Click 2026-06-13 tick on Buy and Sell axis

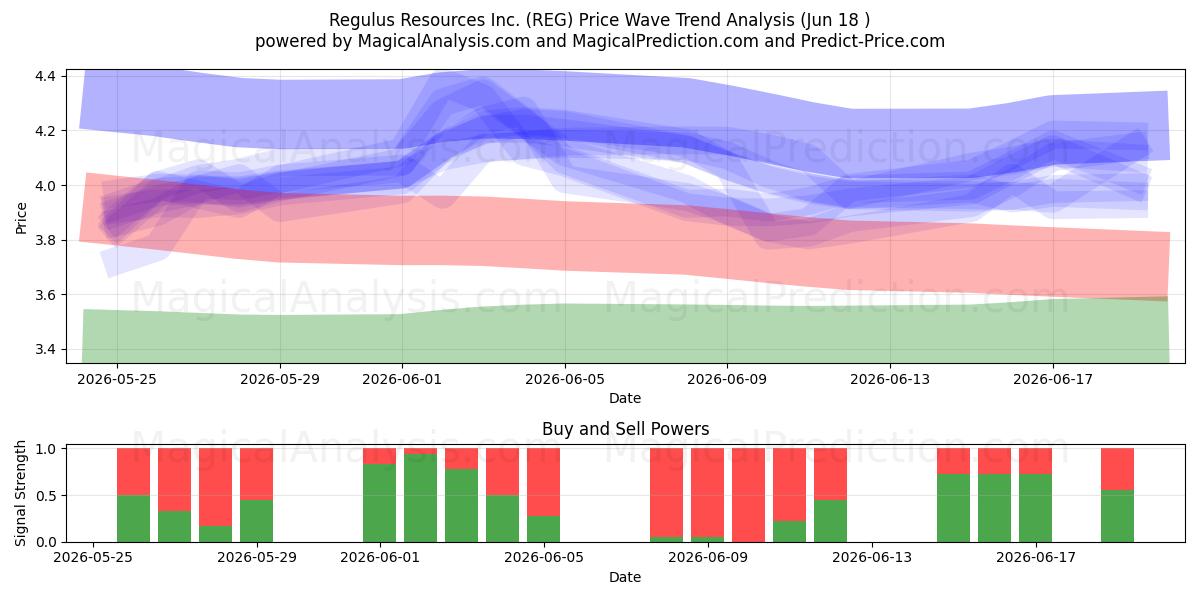click(871, 558)
